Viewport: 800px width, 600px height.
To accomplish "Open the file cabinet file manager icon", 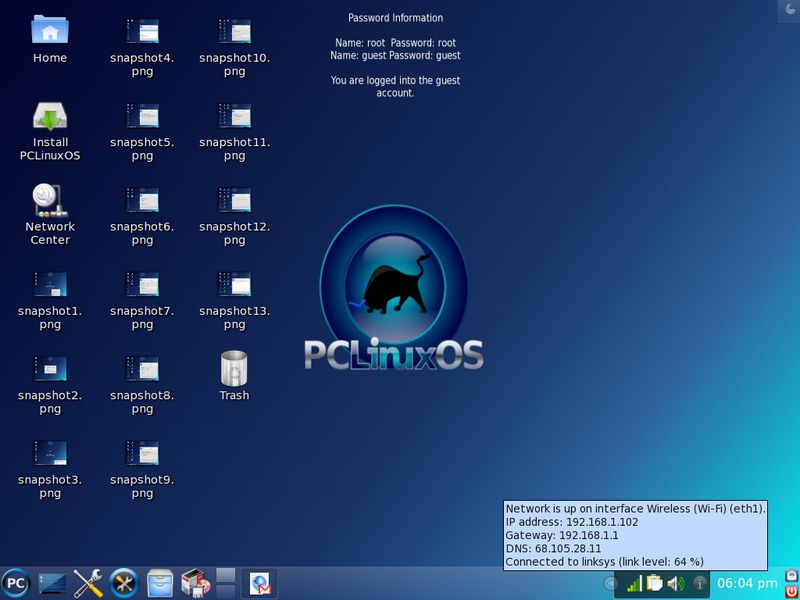I will click(x=160, y=583).
